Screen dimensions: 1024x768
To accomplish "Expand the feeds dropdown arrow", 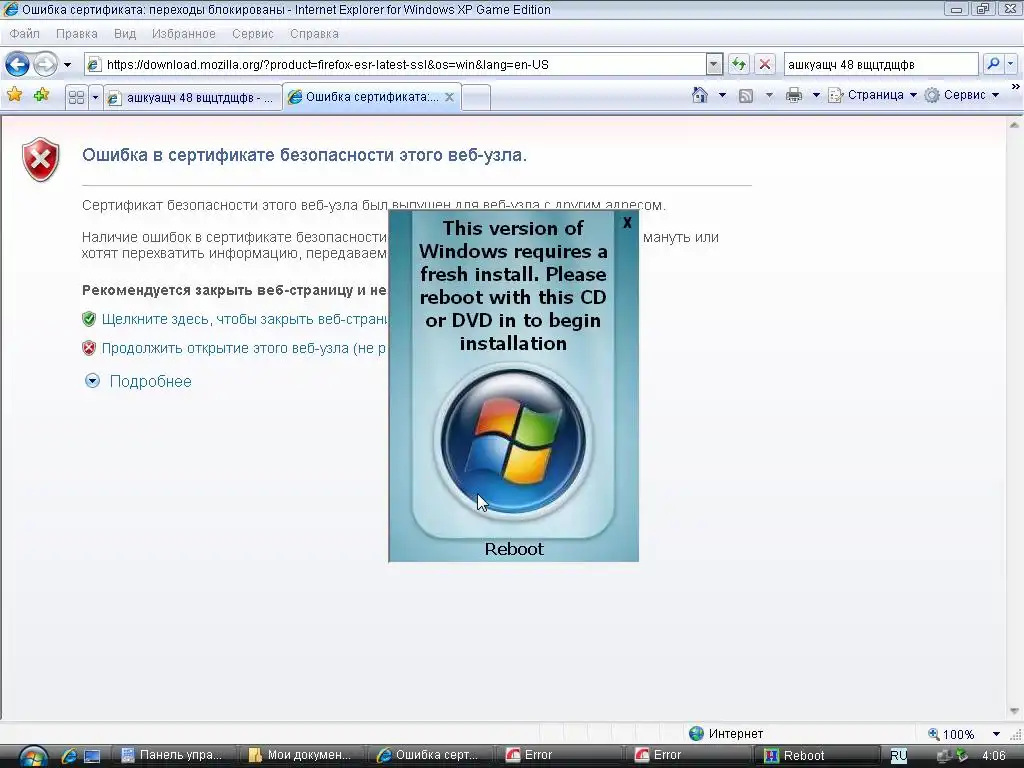I will [x=769, y=95].
